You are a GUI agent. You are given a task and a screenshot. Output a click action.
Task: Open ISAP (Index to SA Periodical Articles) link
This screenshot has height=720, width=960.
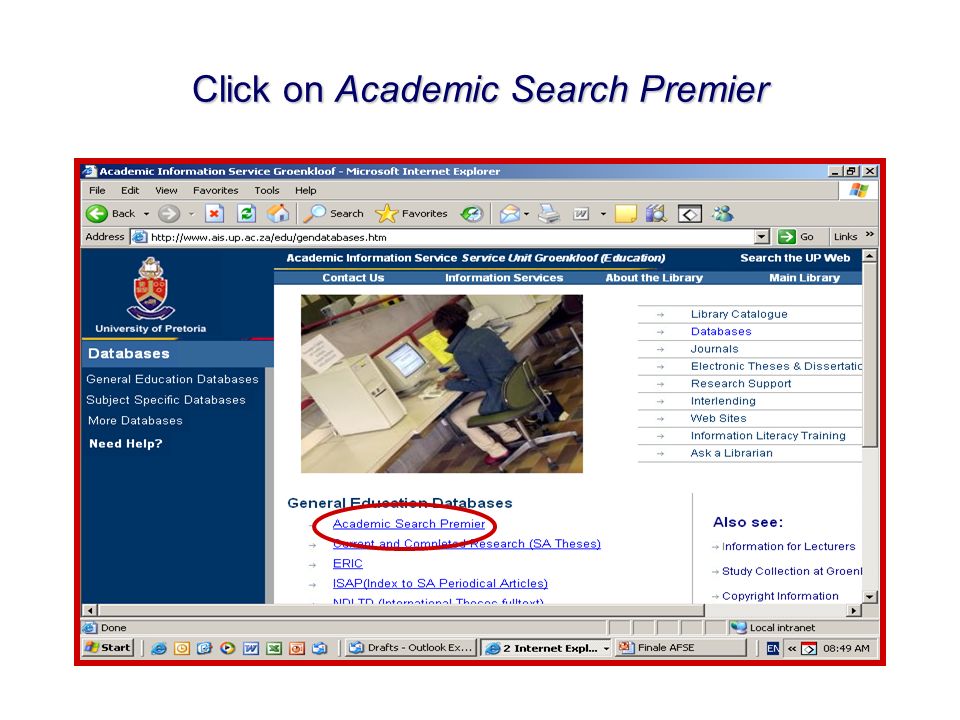pos(440,583)
